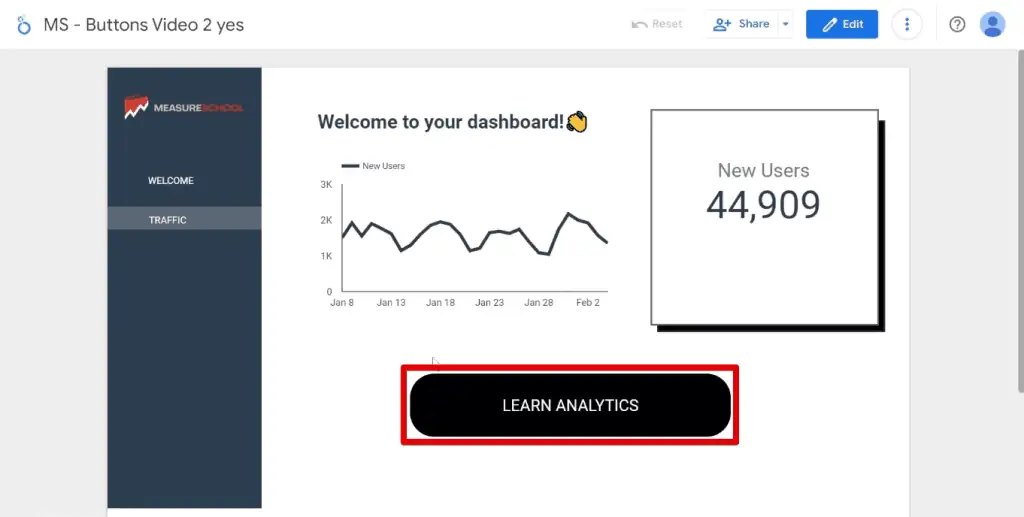The width and height of the screenshot is (1024, 517).
Task: Expand the Share dropdown arrow
Action: click(x=786, y=24)
